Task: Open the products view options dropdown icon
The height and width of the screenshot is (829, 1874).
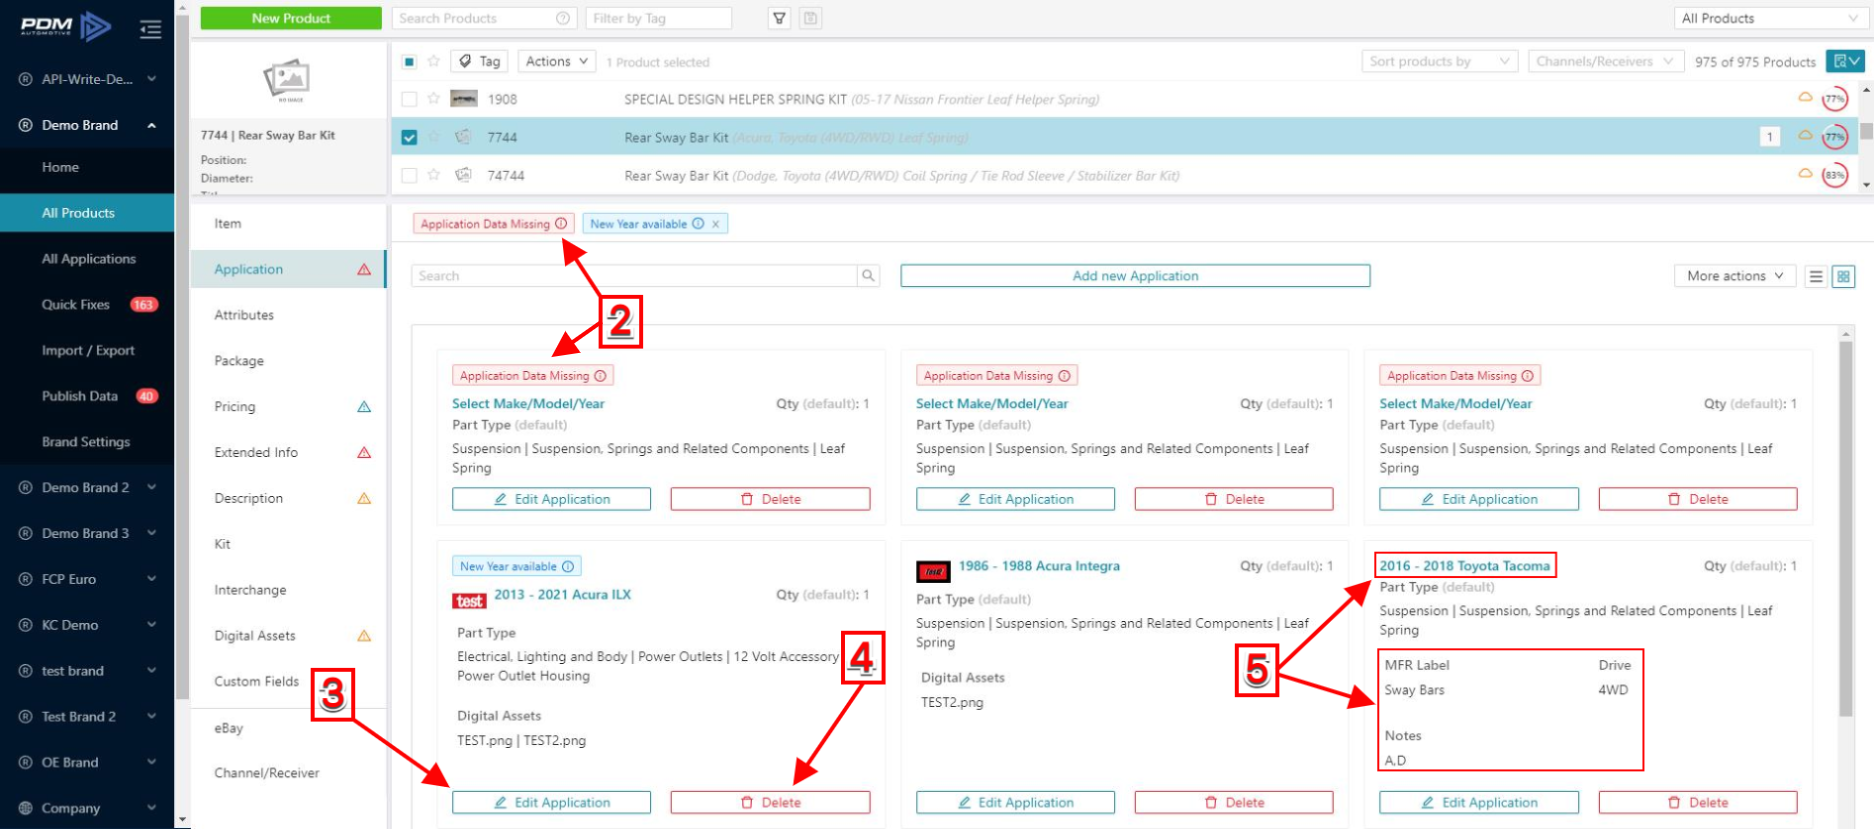Action: coord(1845,61)
